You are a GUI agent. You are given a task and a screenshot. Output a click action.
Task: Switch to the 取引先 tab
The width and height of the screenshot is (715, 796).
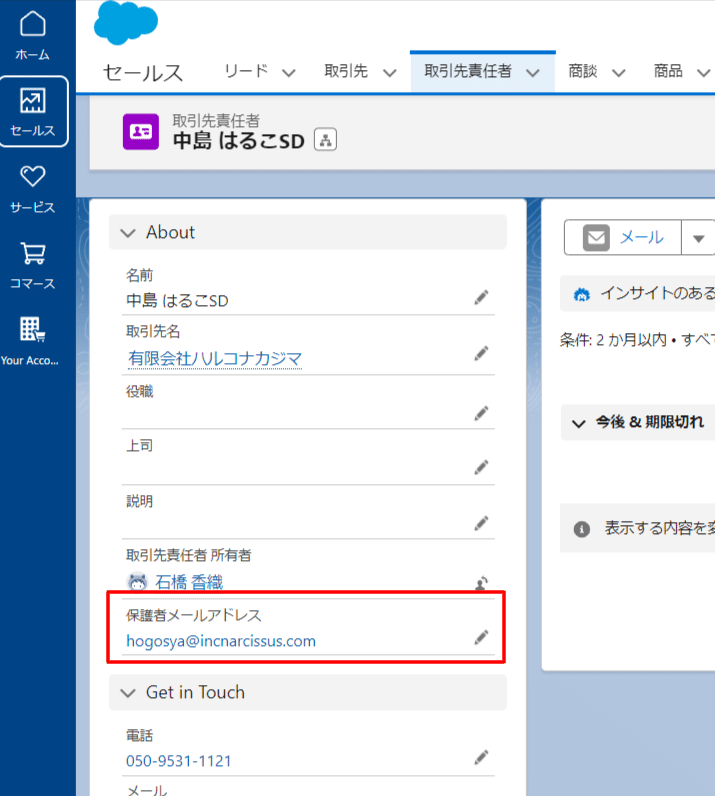(346, 71)
